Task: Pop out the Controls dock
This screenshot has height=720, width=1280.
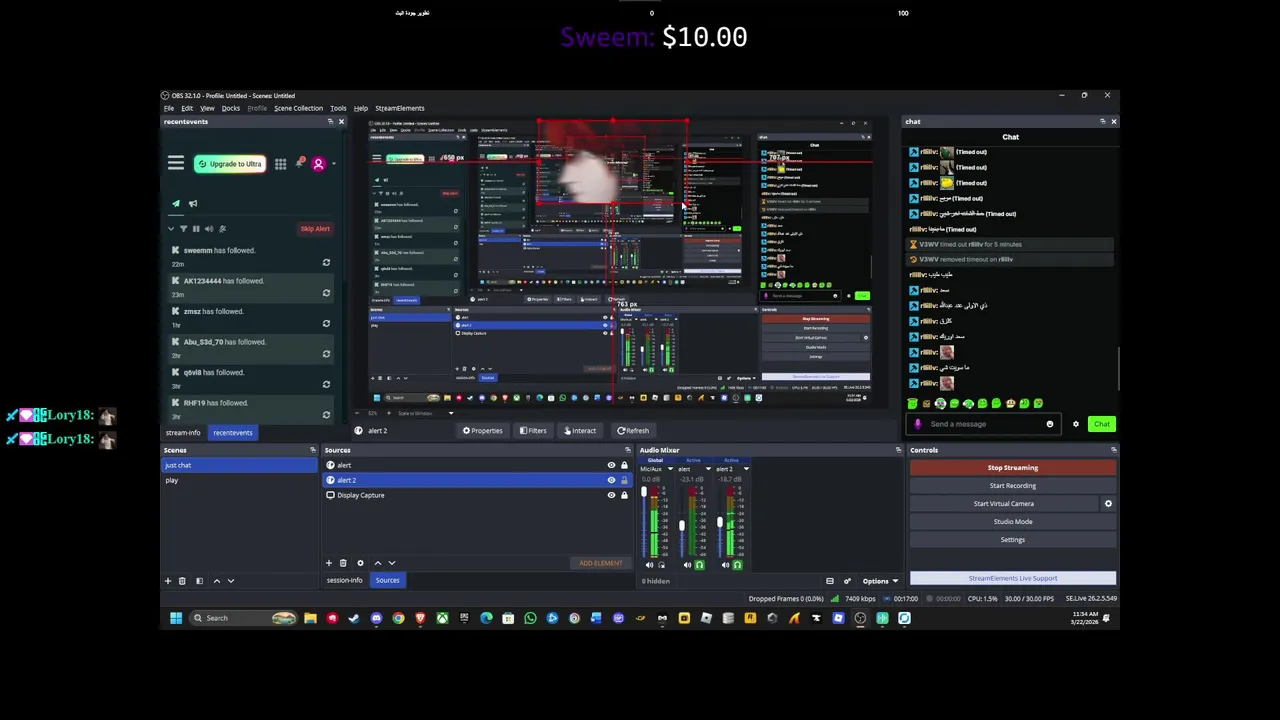Action: coord(1113,450)
